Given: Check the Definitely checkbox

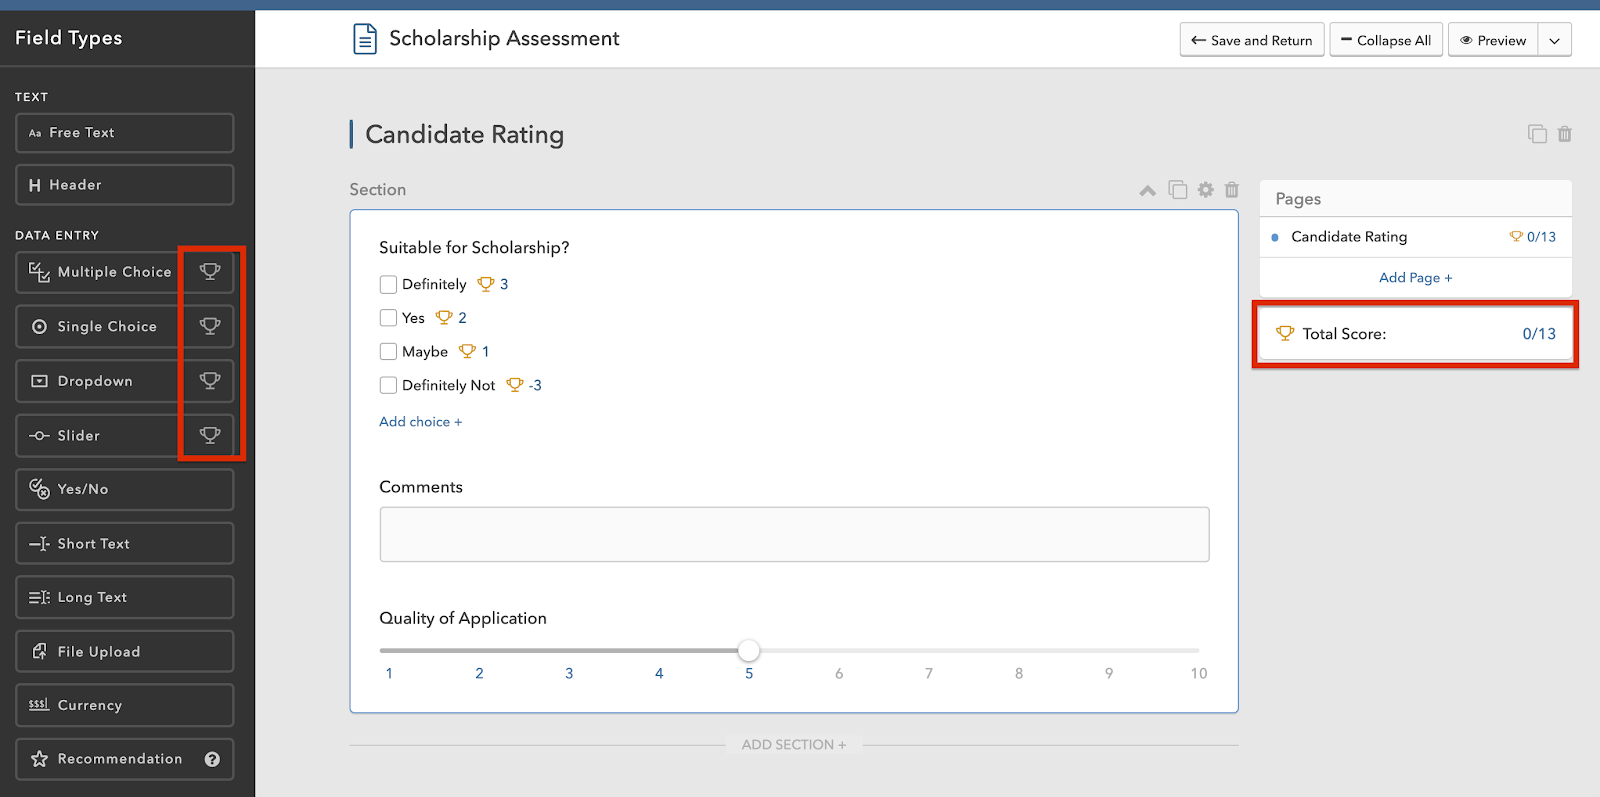Looking at the screenshot, I should pos(389,285).
